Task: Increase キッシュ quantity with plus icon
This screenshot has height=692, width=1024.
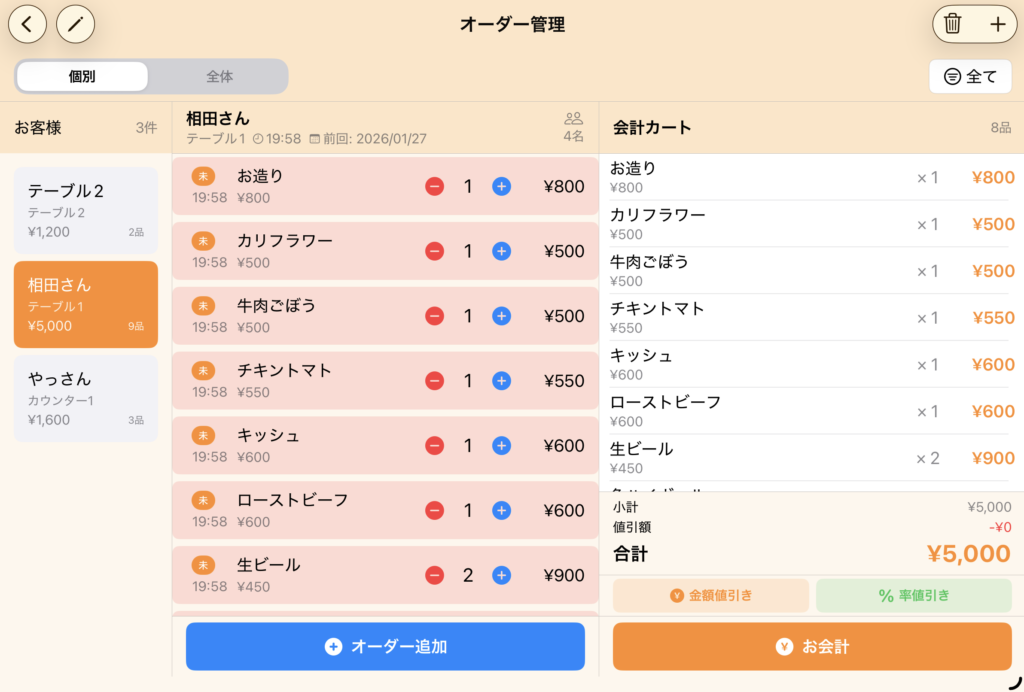Action: click(501, 446)
